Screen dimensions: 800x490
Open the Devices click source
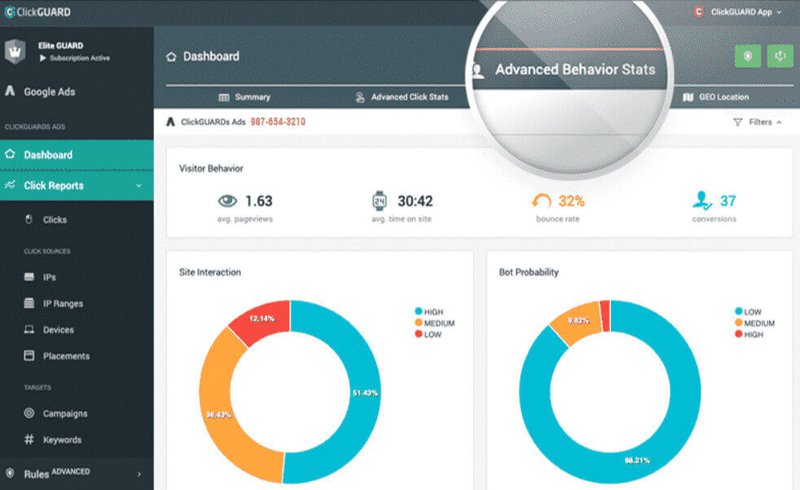click(x=58, y=330)
